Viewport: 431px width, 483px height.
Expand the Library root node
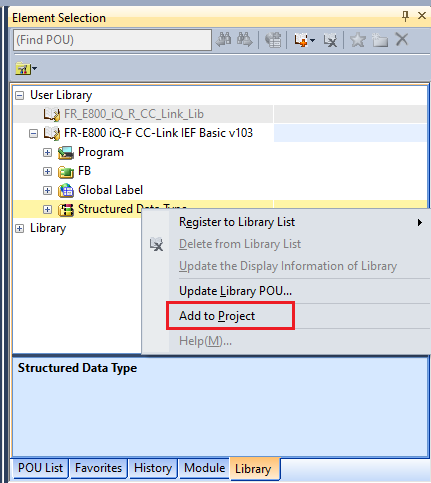[20, 229]
